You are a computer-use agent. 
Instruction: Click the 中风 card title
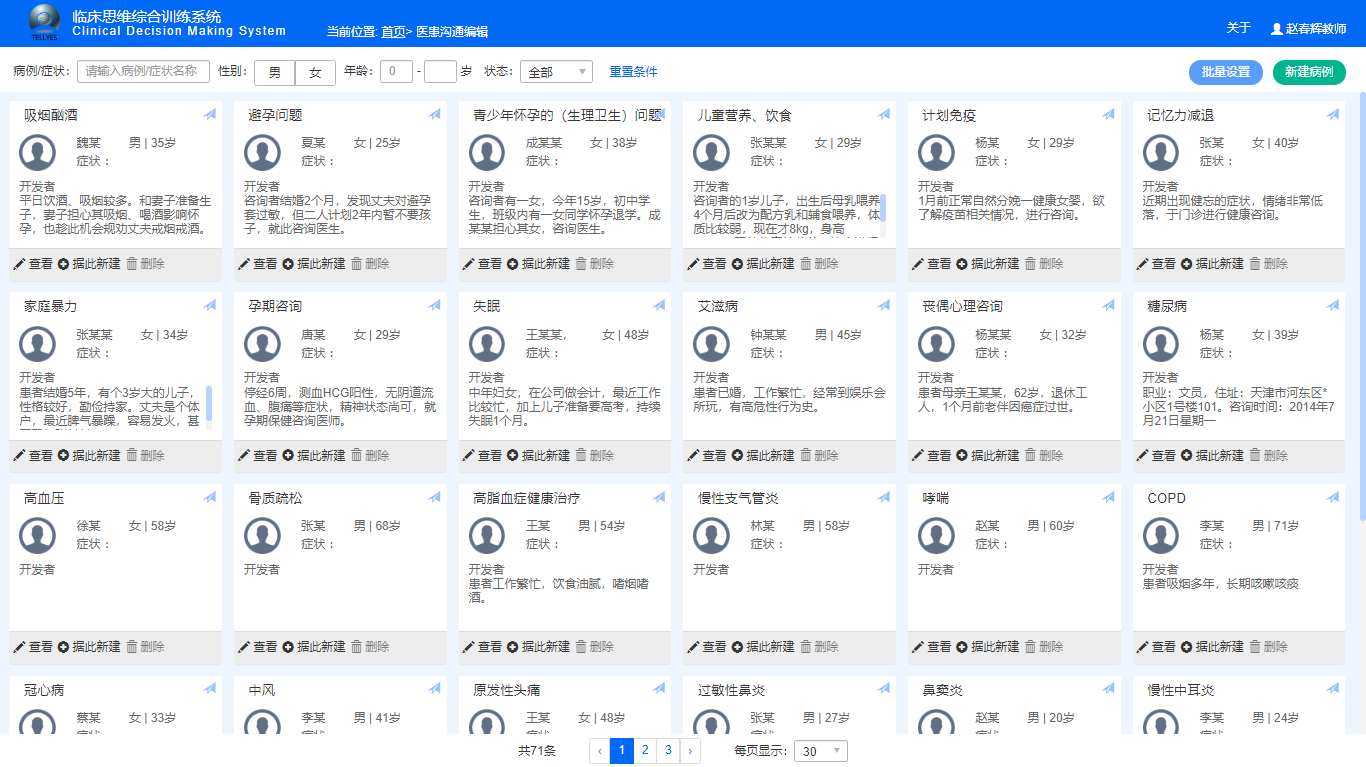click(262, 690)
